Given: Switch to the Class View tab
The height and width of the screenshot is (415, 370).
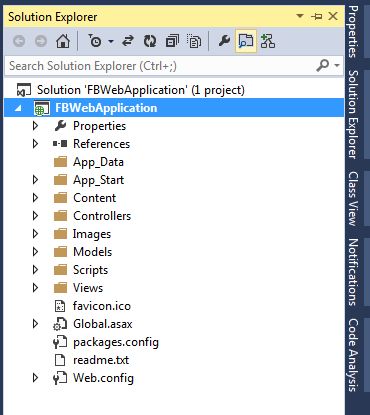Looking at the screenshot, I should tap(353, 199).
